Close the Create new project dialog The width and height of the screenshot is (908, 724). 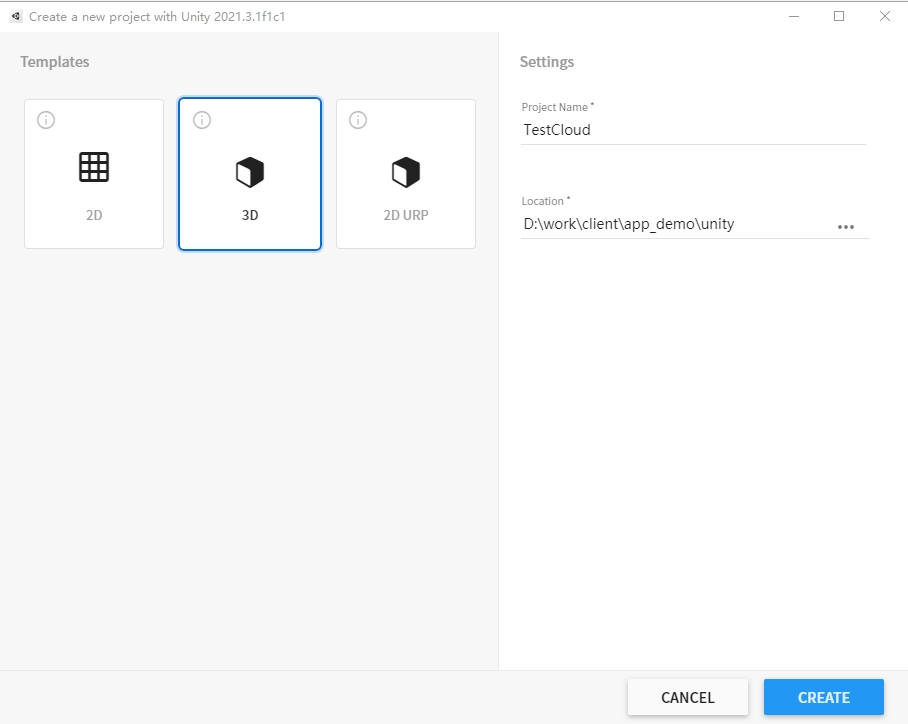[885, 16]
